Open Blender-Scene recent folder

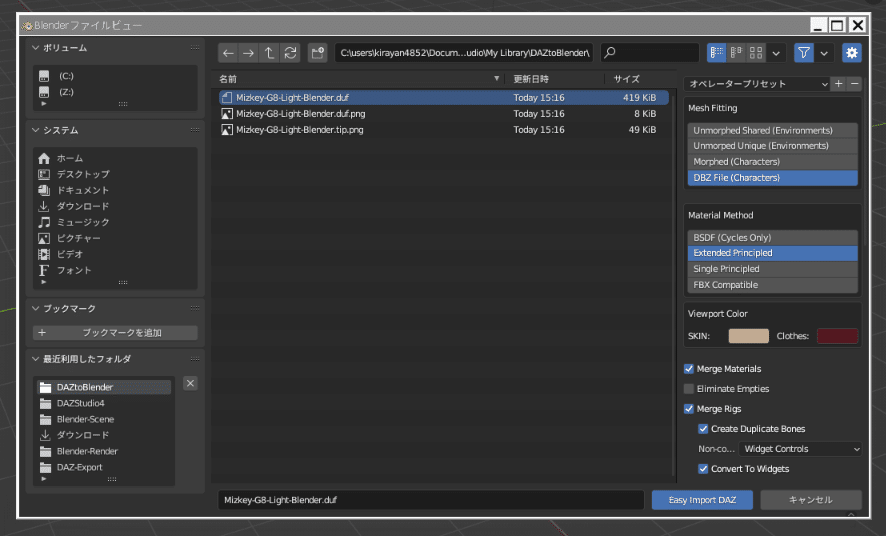tap(104, 419)
